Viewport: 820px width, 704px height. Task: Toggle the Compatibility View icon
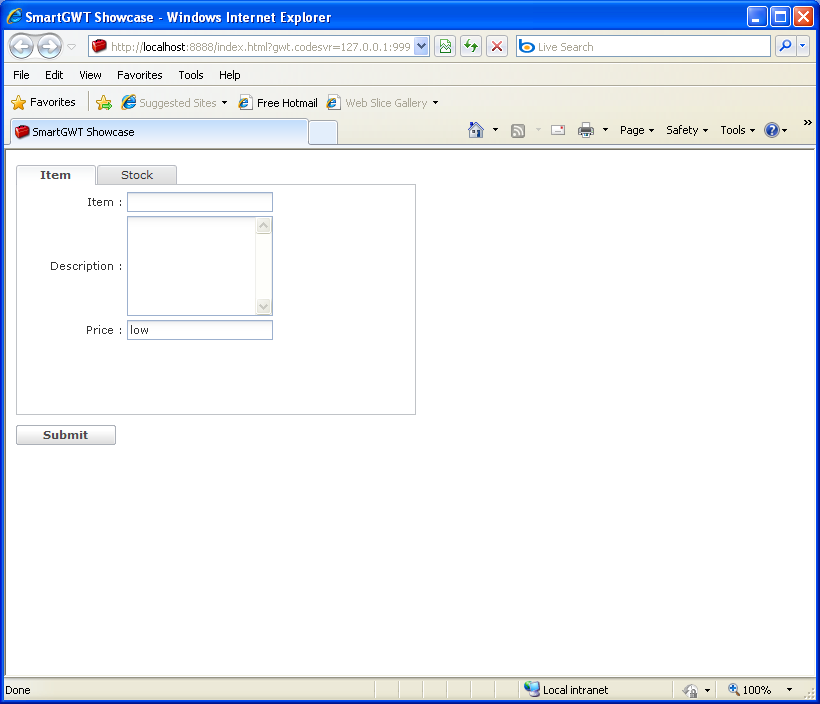pos(445,47)
